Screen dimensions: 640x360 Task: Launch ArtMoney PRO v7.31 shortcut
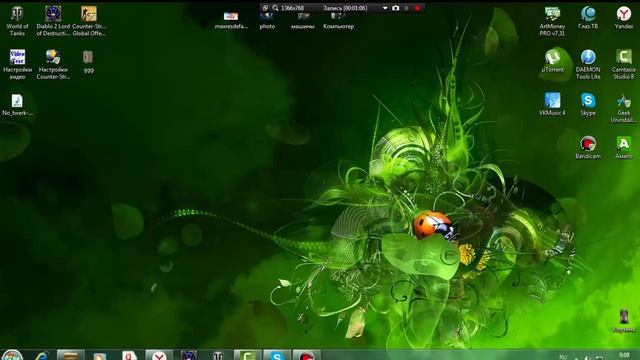552,21
